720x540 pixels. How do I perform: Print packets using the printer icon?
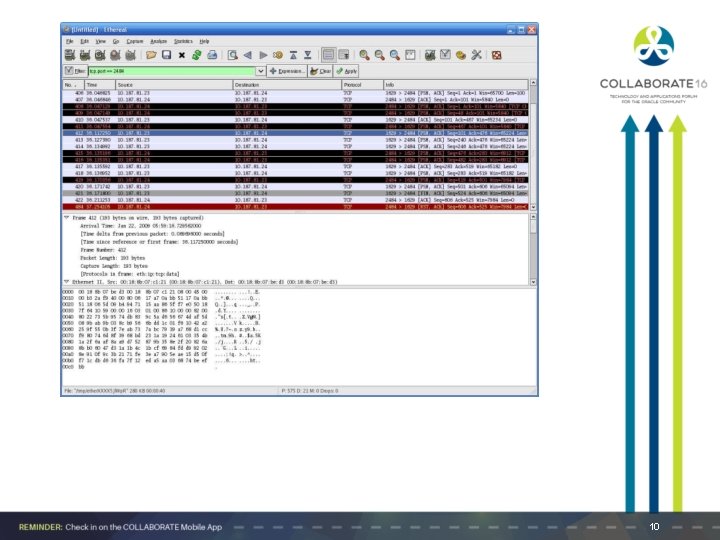point(212,55)
